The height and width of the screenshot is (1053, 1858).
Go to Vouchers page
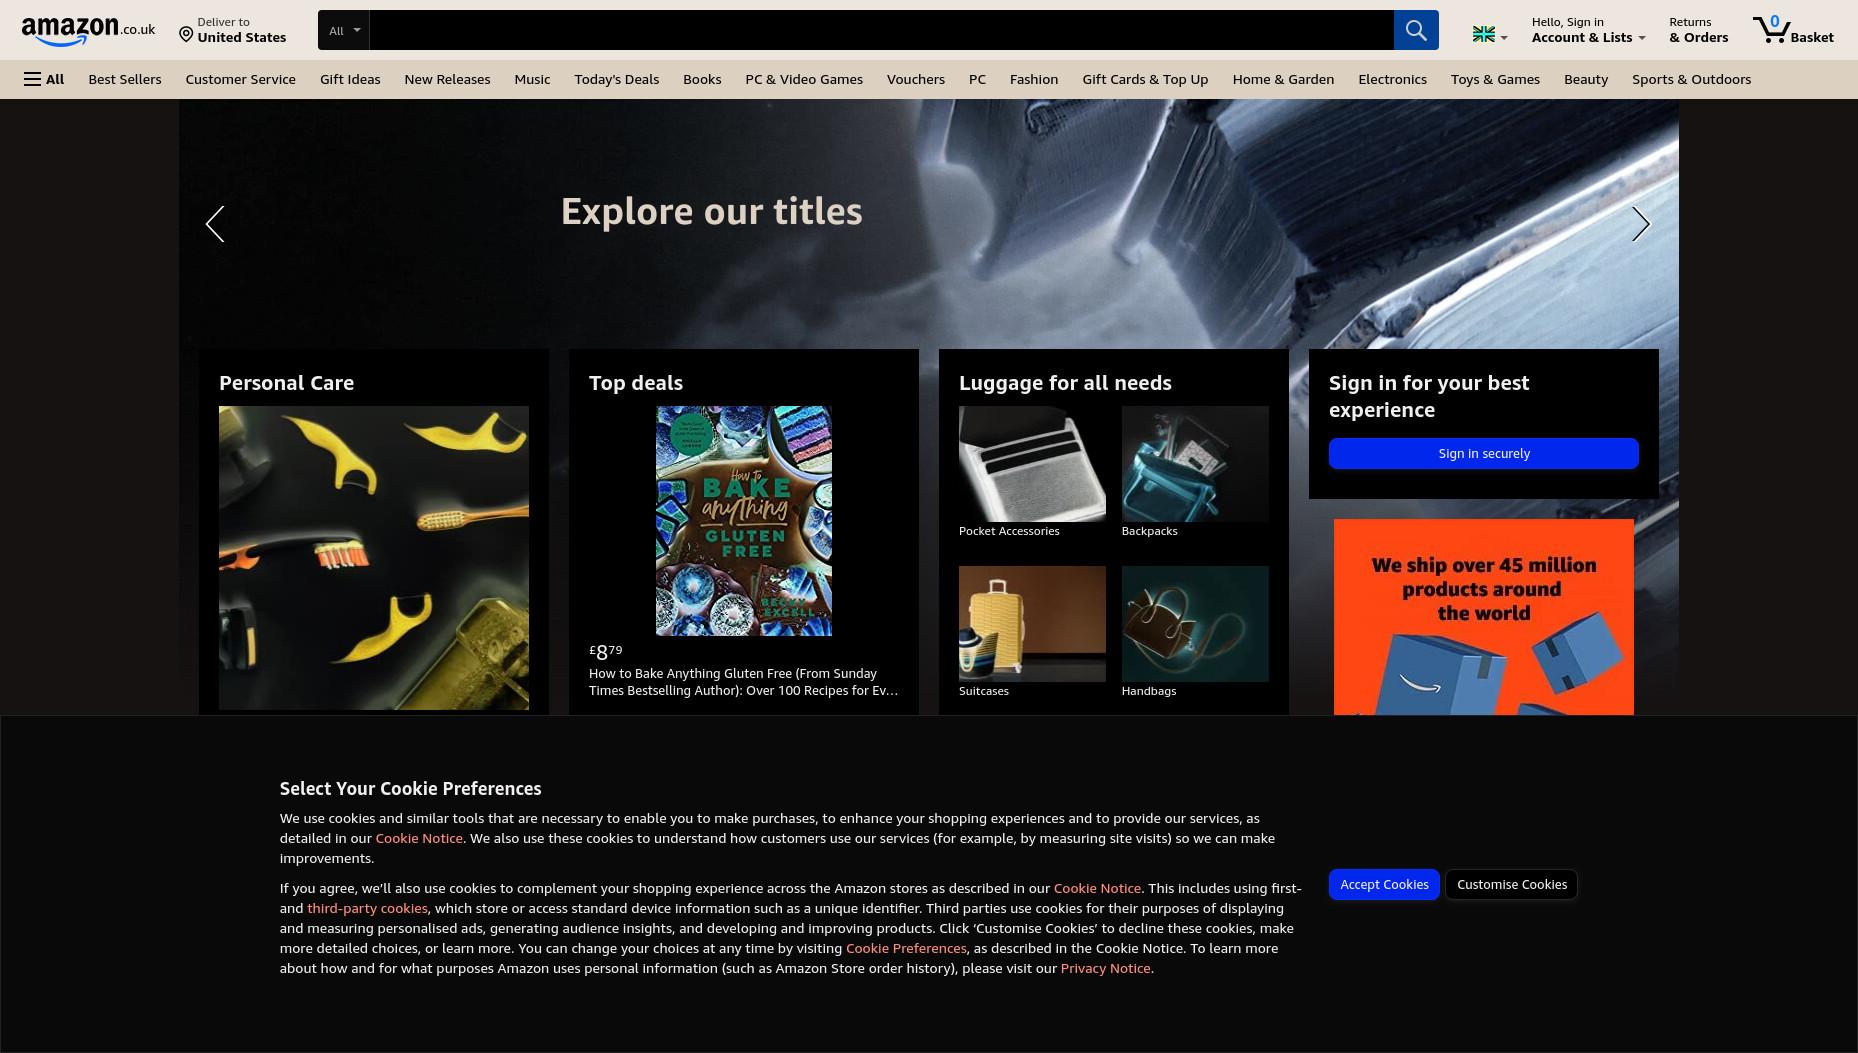click(x=915, y=79)
